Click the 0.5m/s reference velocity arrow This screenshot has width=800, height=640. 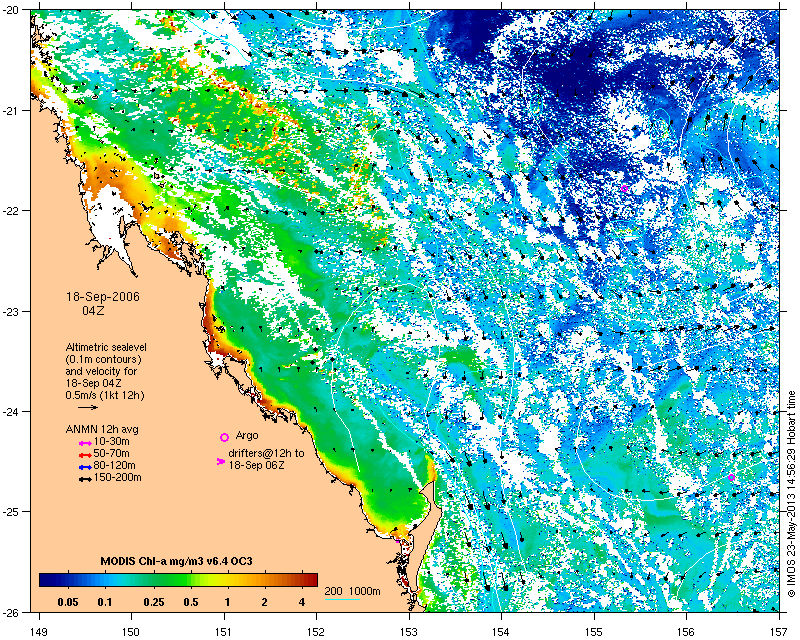point(88,407)
